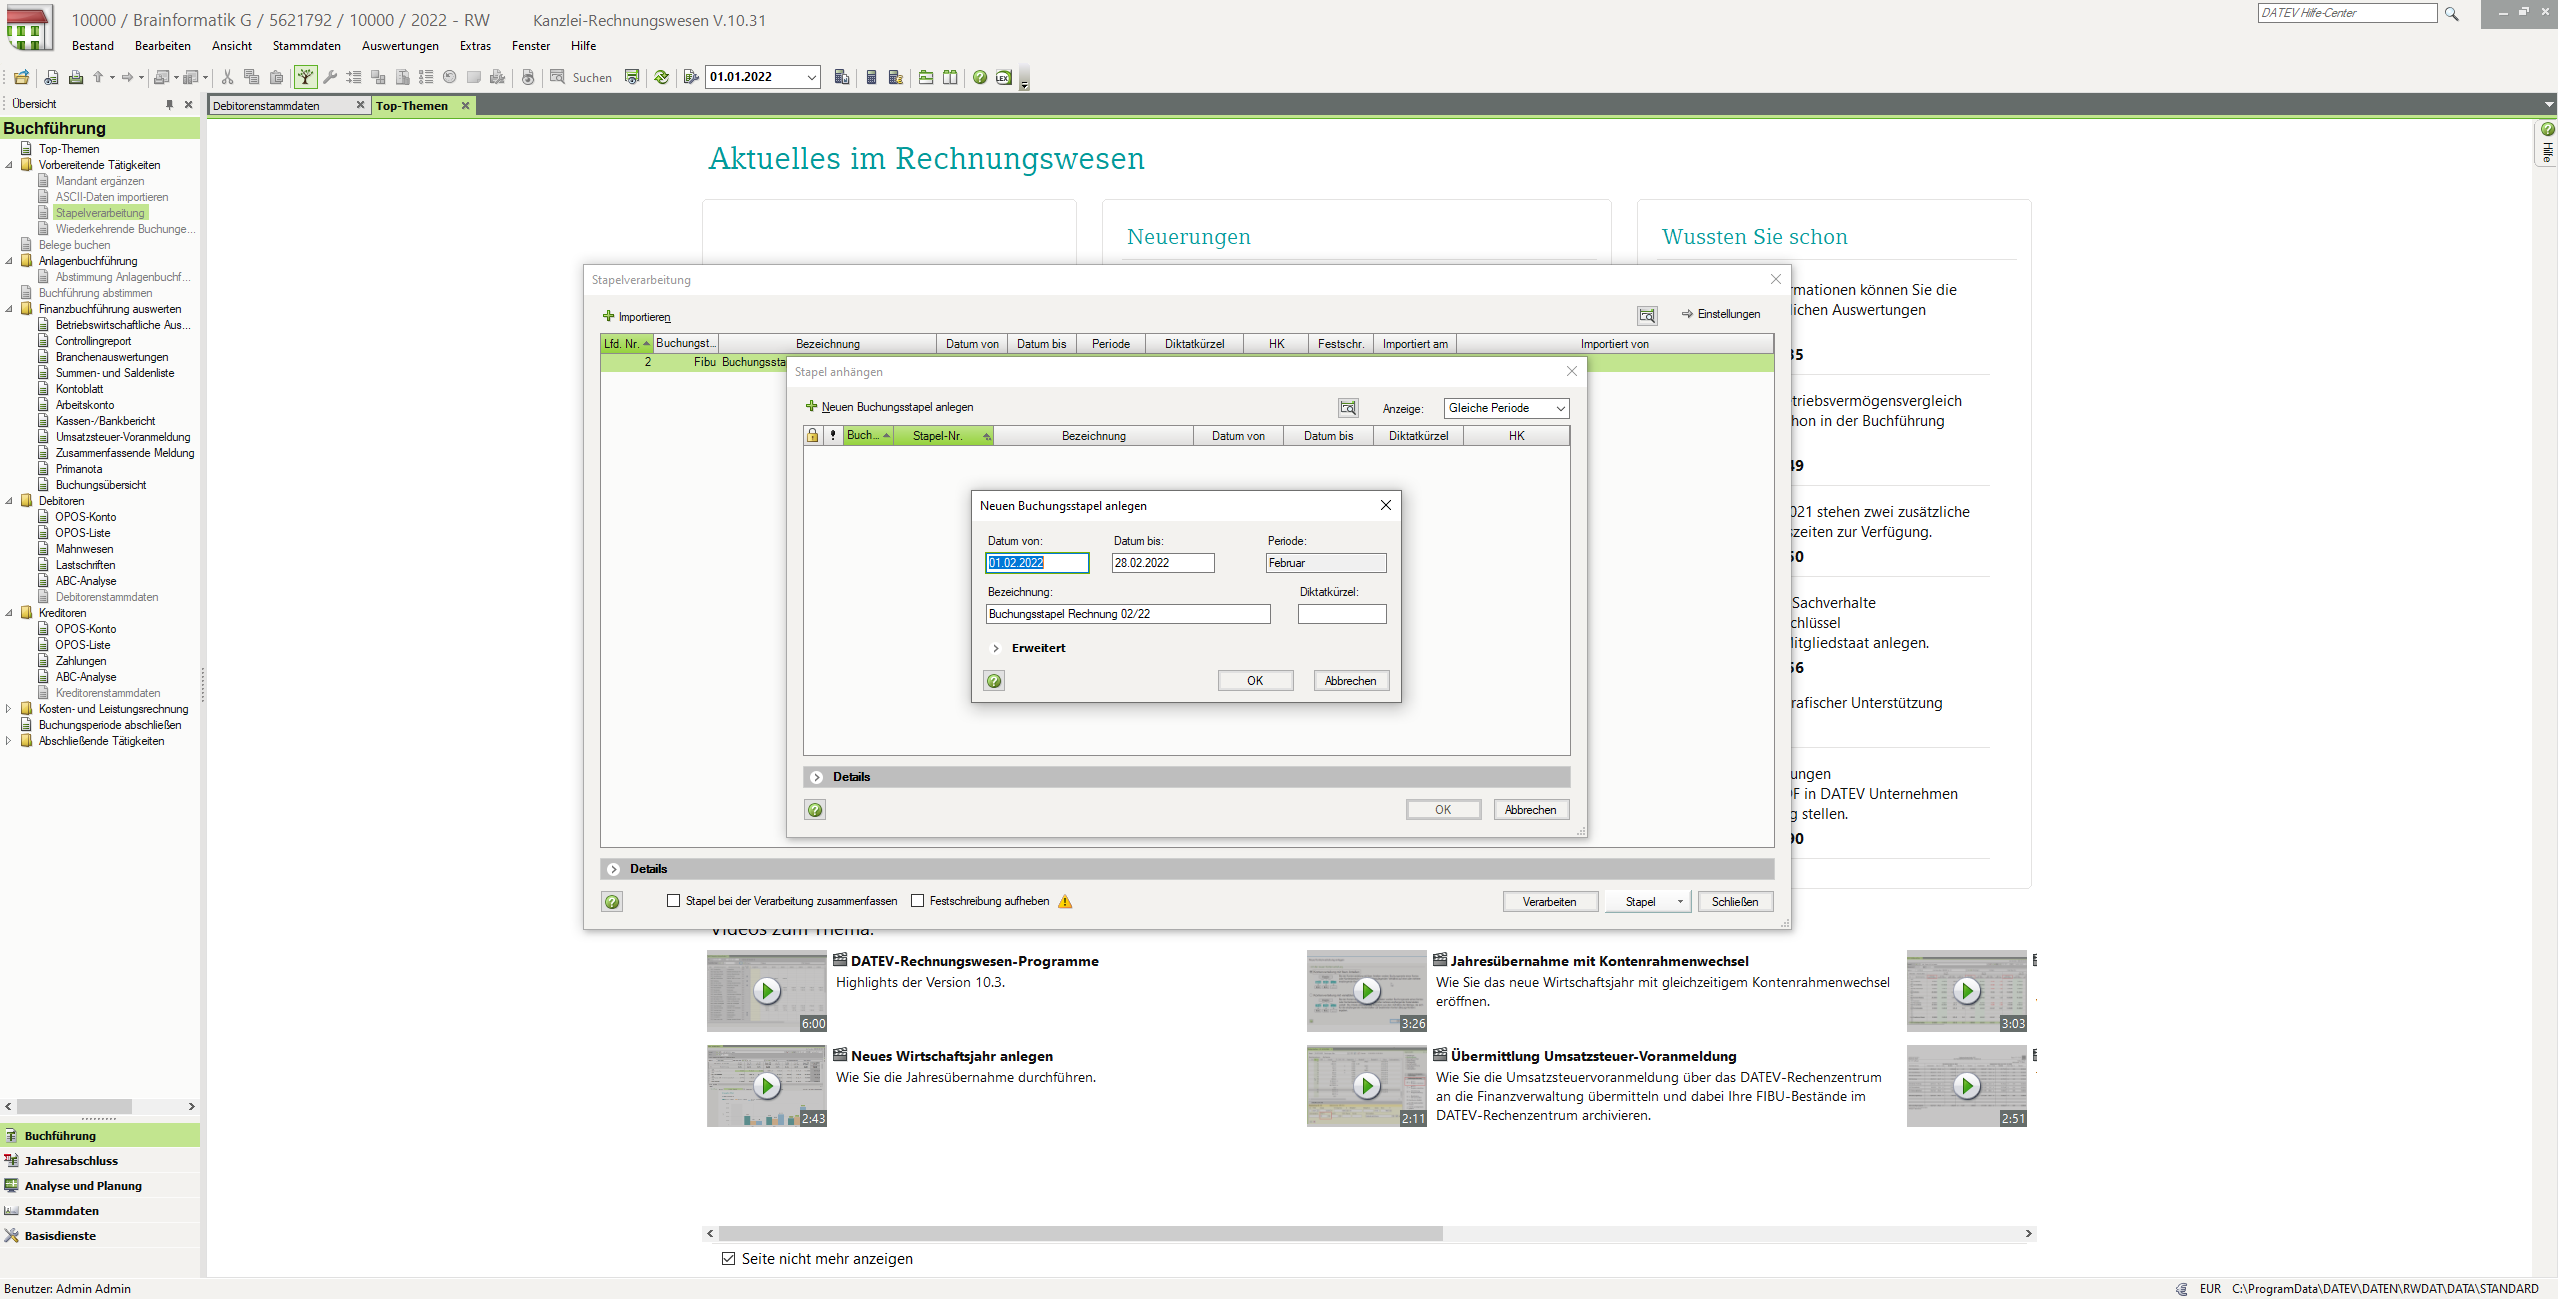2558x1299 pixels.
Task: Enable Stapel bei der Verarbeitung zusammenfassen
Action: coord(674,901)
